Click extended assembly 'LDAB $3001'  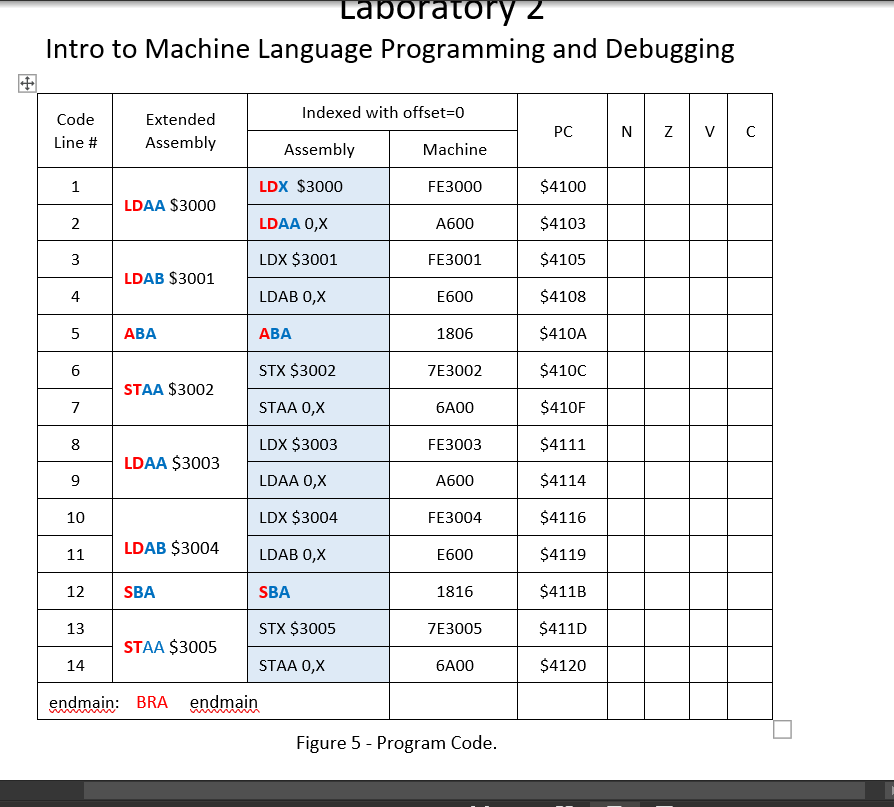[x=169, y=278]
